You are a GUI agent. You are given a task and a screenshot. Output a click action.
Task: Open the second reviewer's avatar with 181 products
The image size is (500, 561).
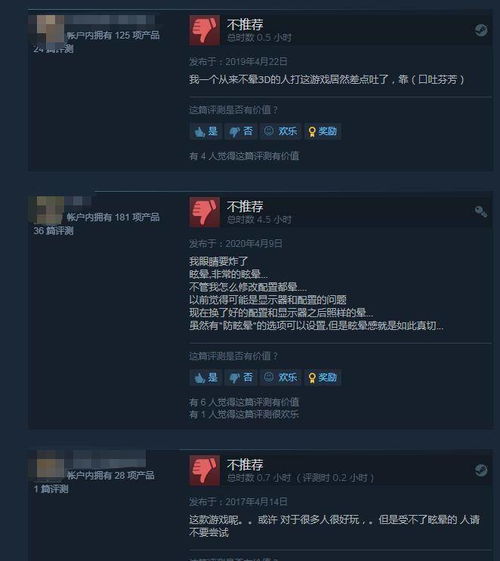tap(50, 210)
